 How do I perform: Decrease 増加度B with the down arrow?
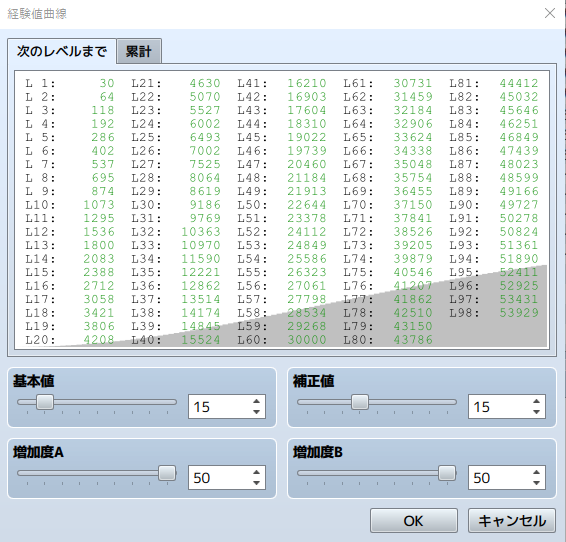[536, 483]
